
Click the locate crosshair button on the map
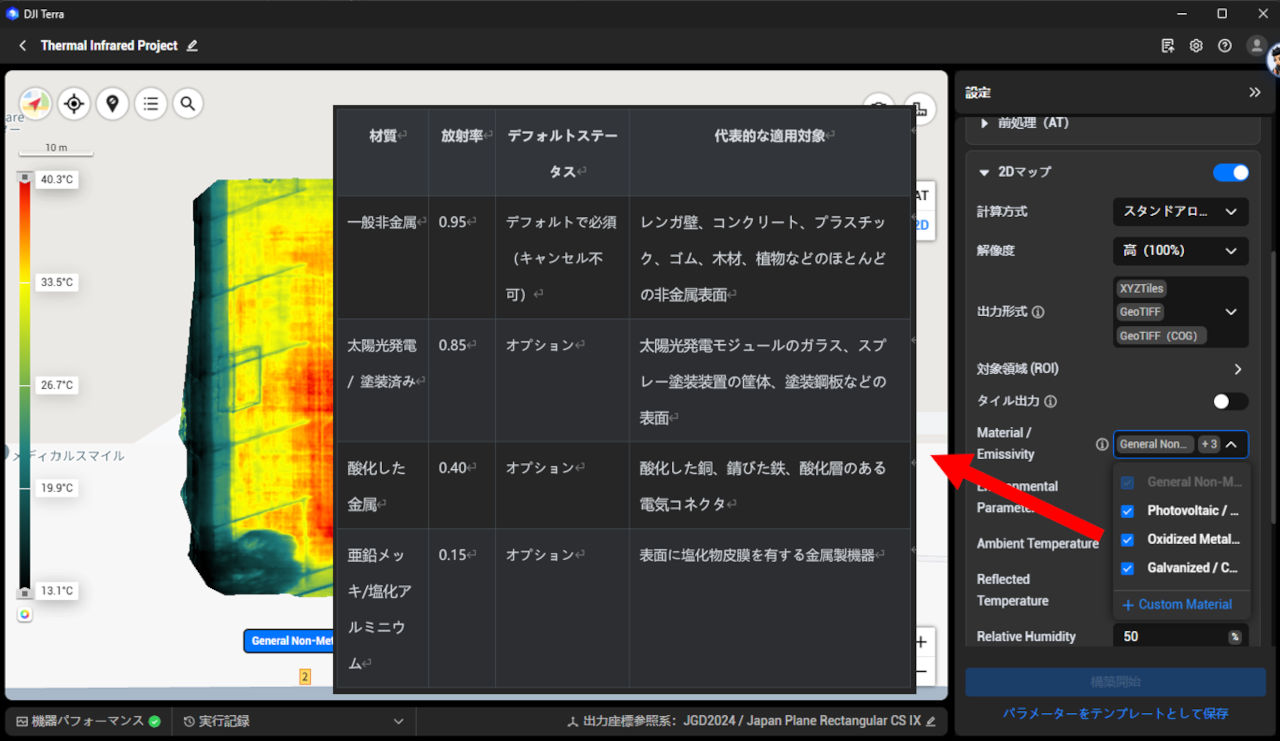pos(73,103)
